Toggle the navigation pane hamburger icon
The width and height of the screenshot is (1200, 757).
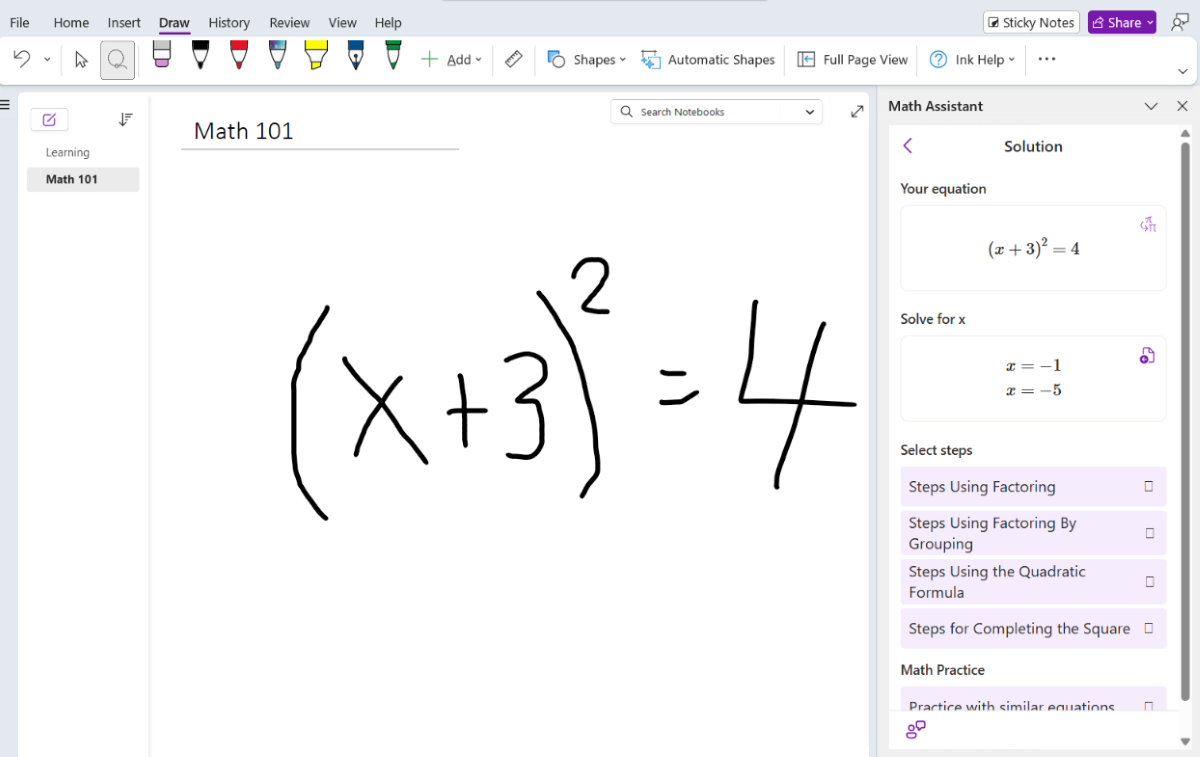point(5,104)
